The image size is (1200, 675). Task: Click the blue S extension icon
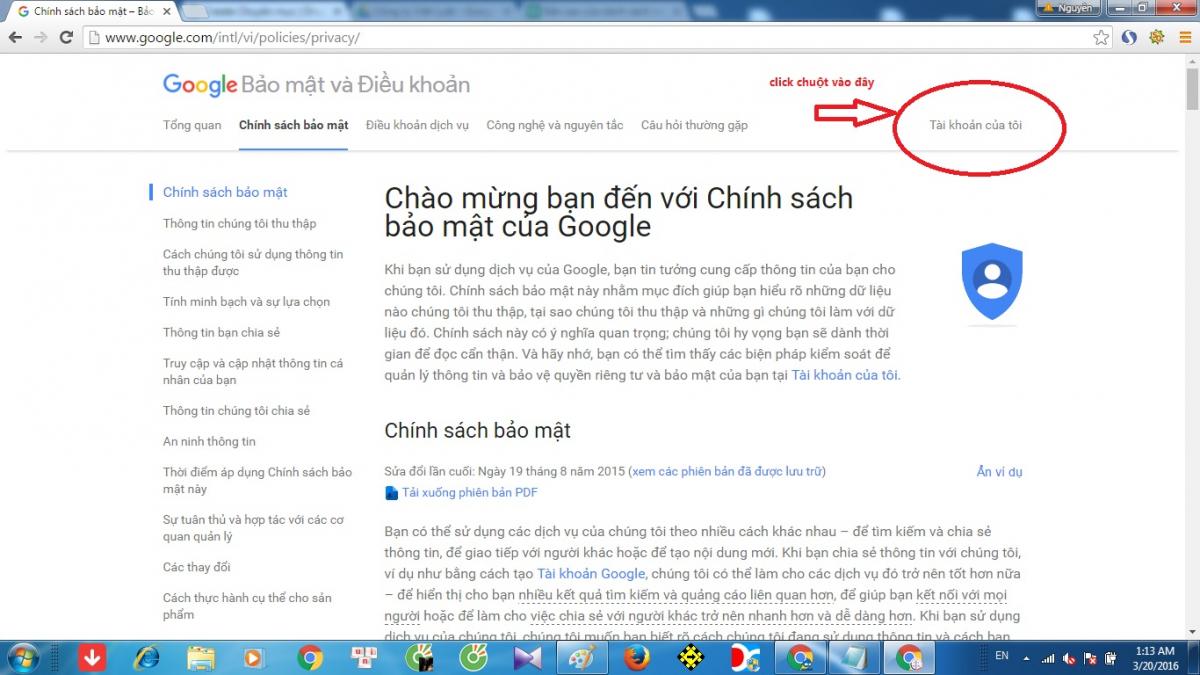click(x=1129, y=36)
